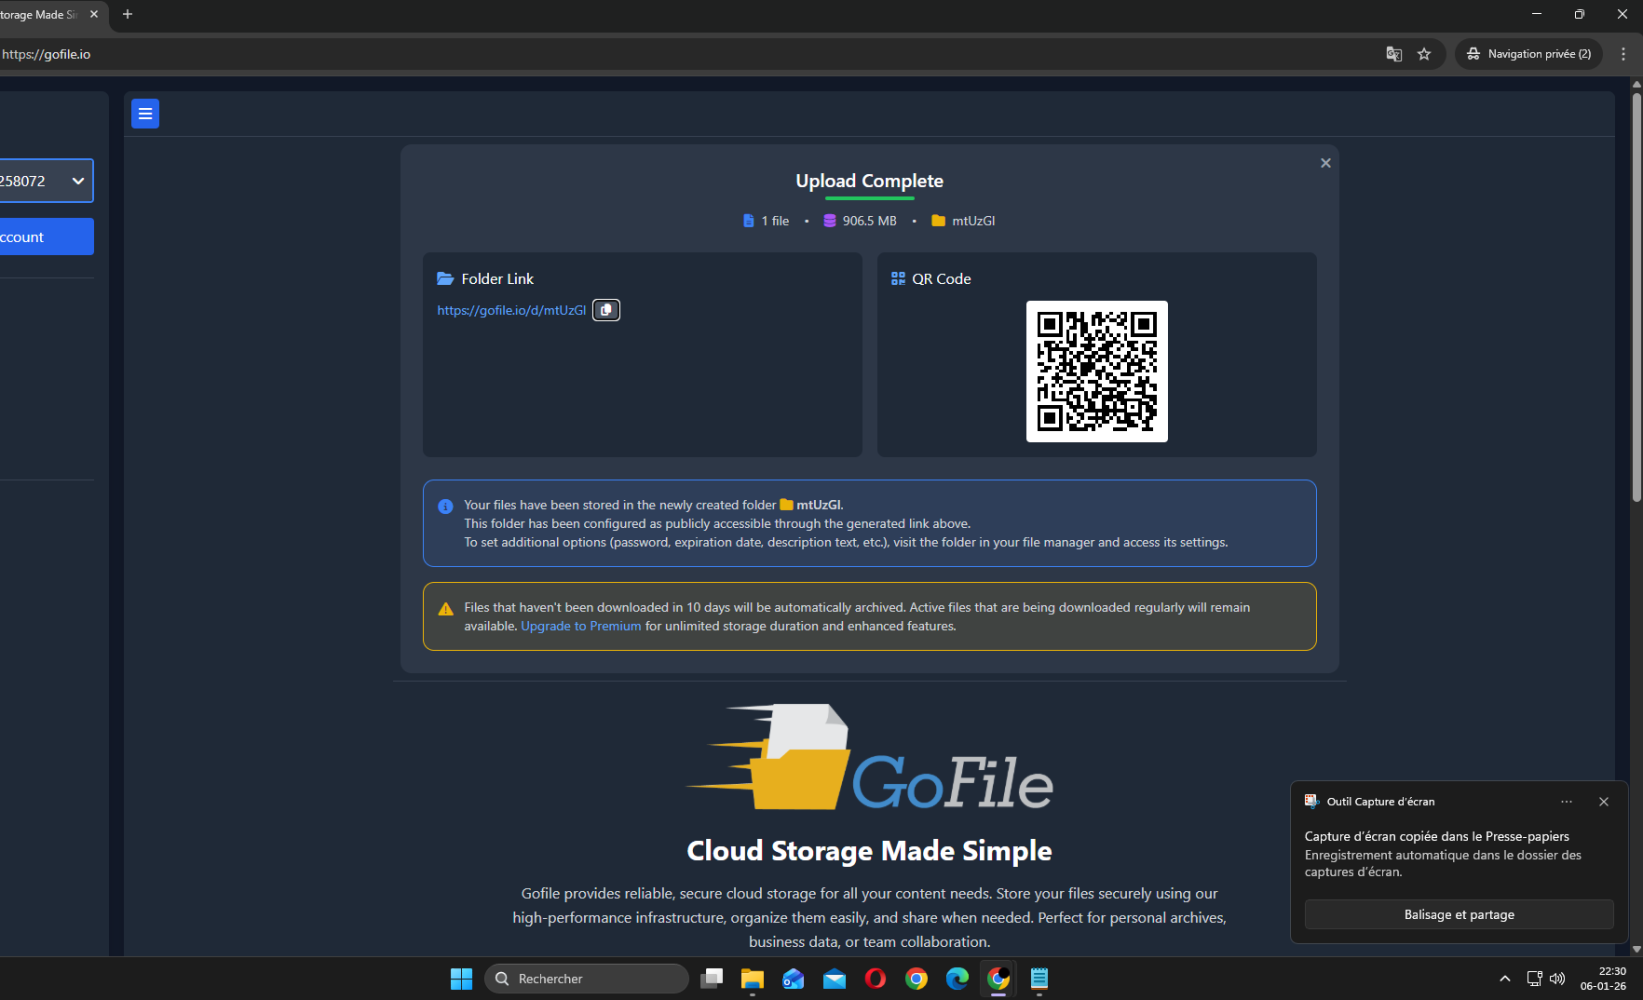Open the hamburger sidebar menu
The width and height of the screenshot is (1643, 1000).
(x=145, y=114)
